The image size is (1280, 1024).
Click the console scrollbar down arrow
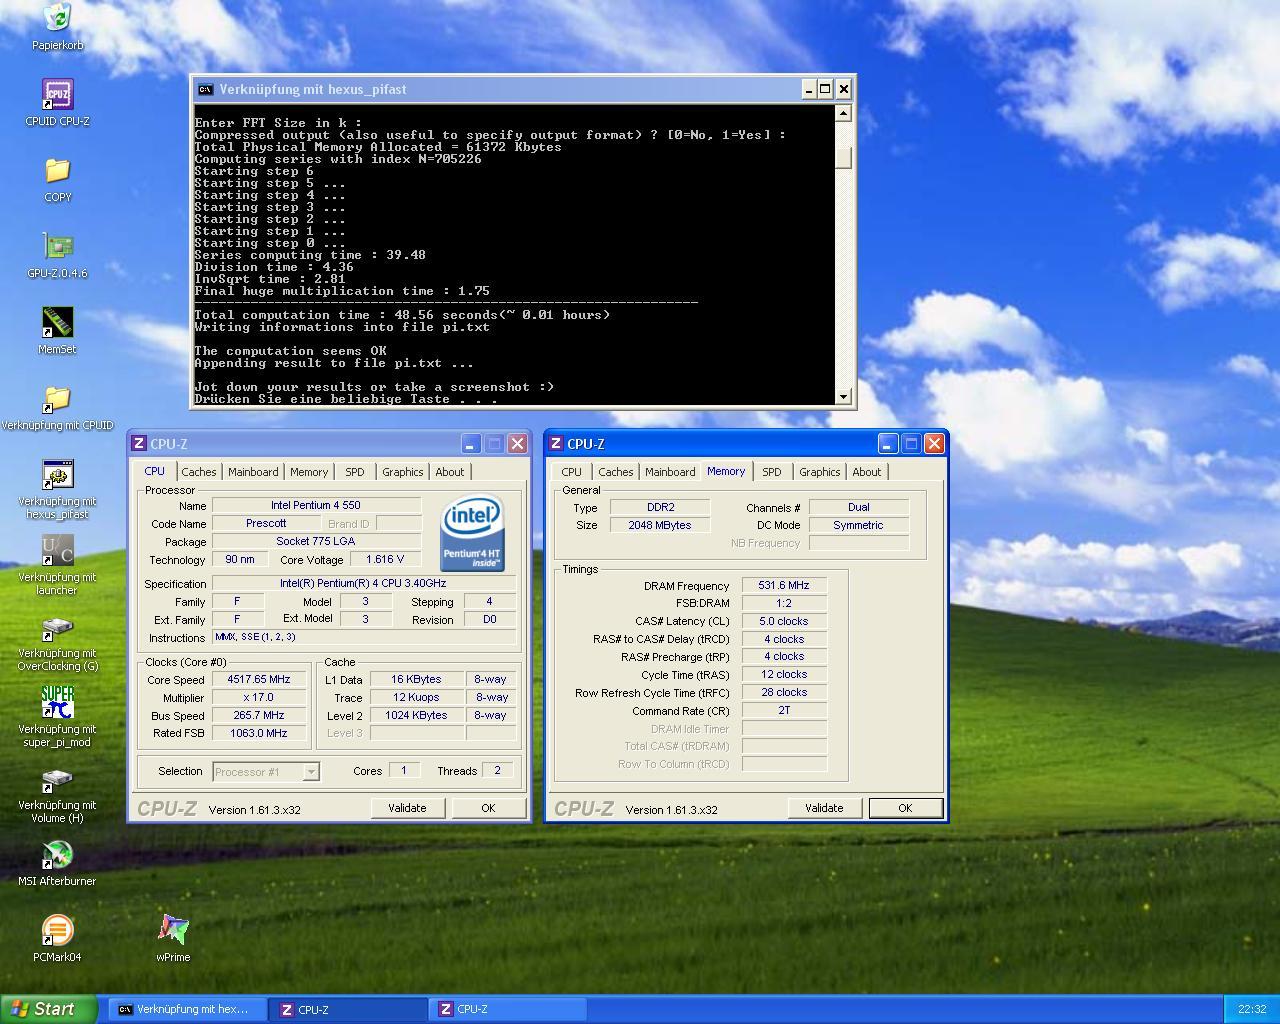pyautogui.click(x=843, y=397)
